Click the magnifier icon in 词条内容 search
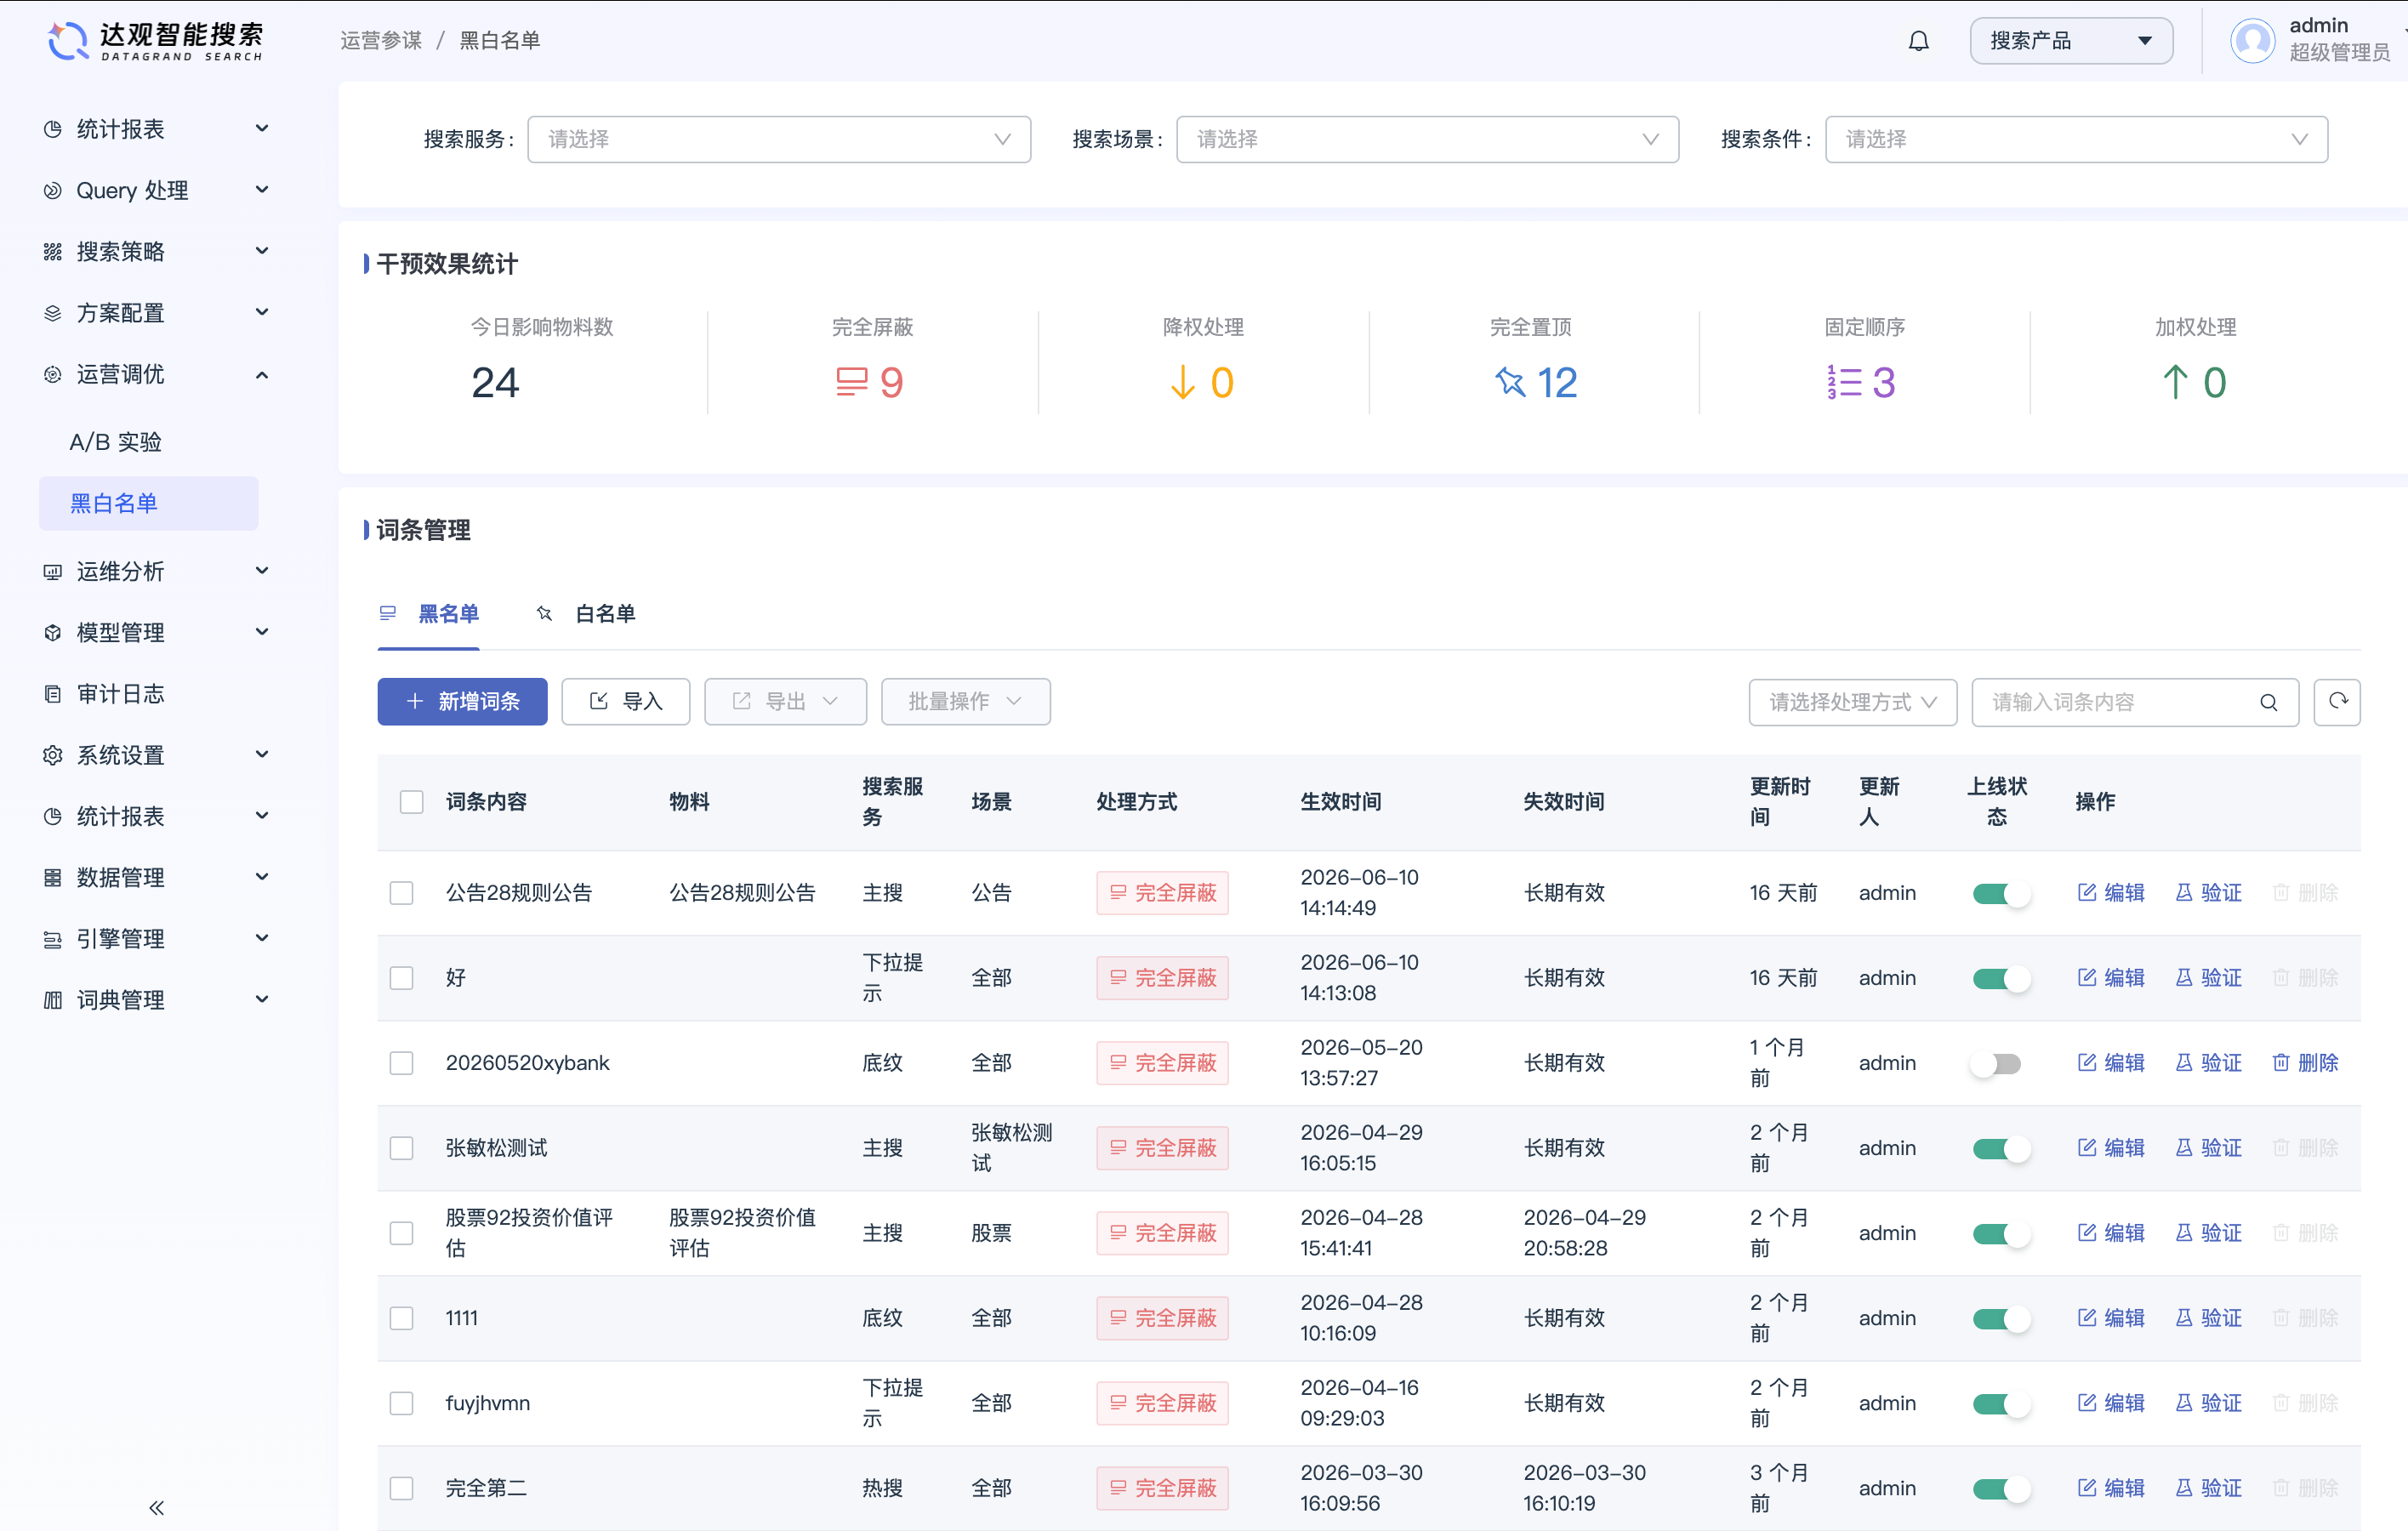This screenshot has width=2408, height=1531. pos(2268,703)
